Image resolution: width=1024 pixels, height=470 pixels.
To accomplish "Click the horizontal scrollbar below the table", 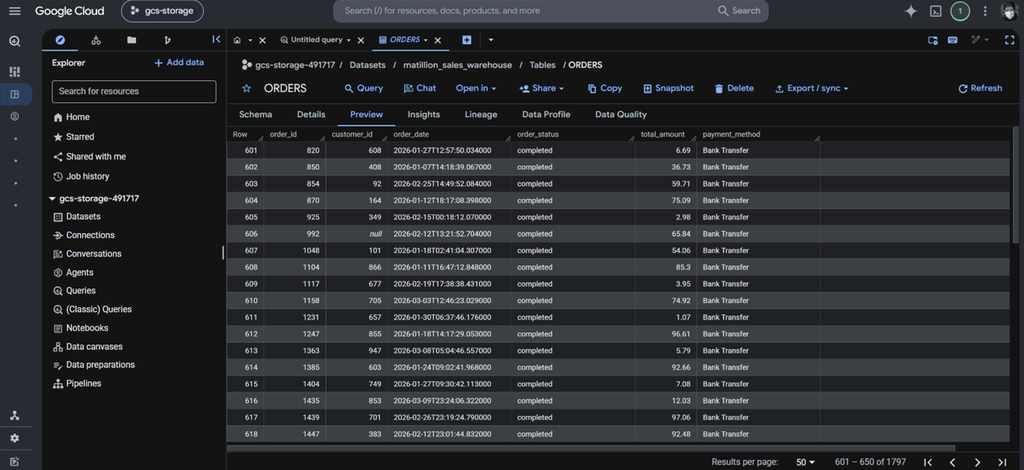I will 591,448.
